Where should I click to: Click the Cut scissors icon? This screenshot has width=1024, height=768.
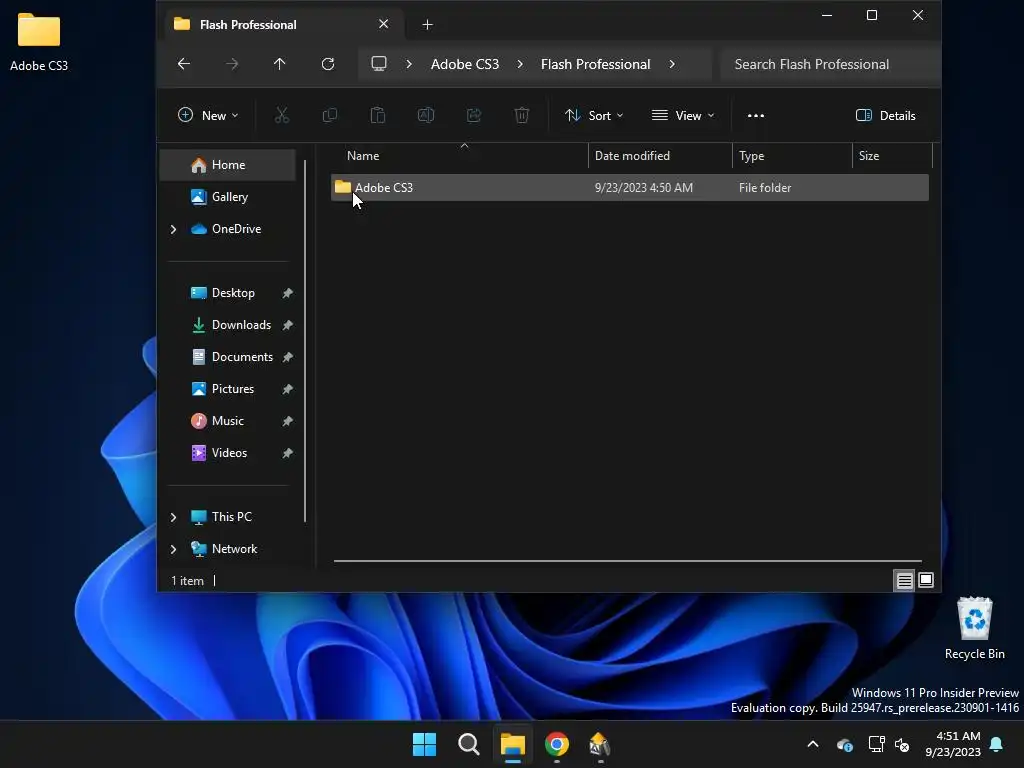pos(281,116)
